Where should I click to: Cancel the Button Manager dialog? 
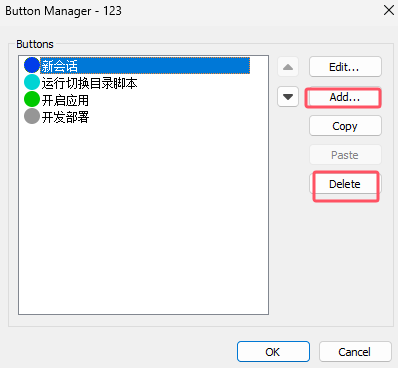[355, 352]
